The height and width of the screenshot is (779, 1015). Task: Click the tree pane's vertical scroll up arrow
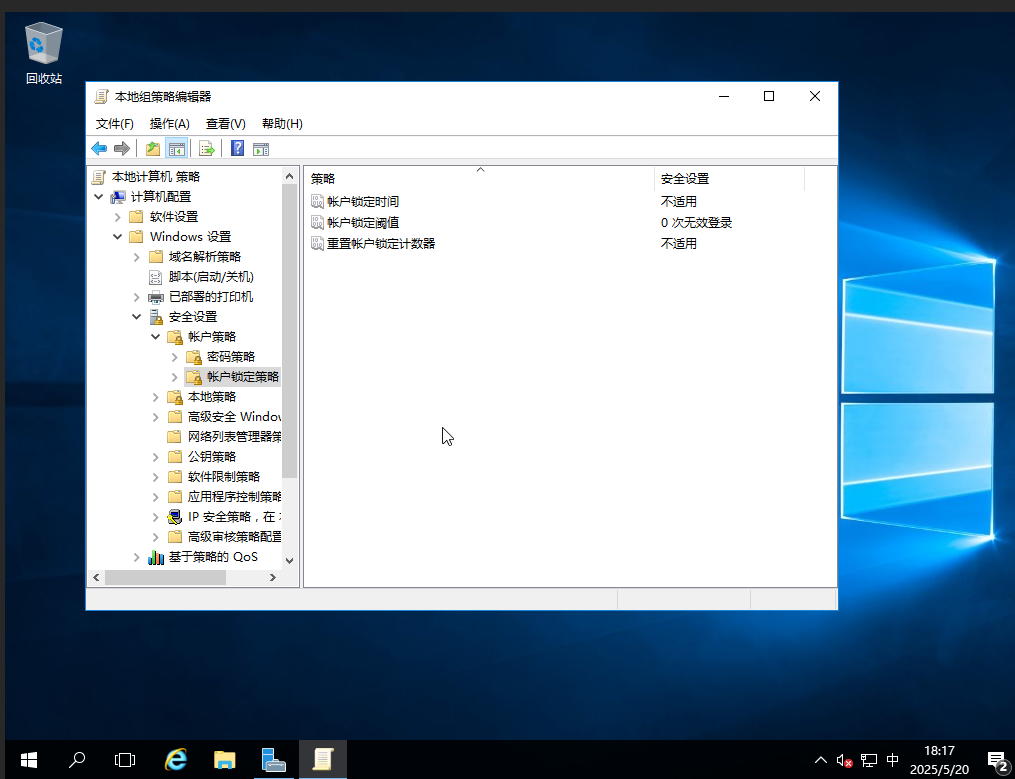tap(289, 176)
